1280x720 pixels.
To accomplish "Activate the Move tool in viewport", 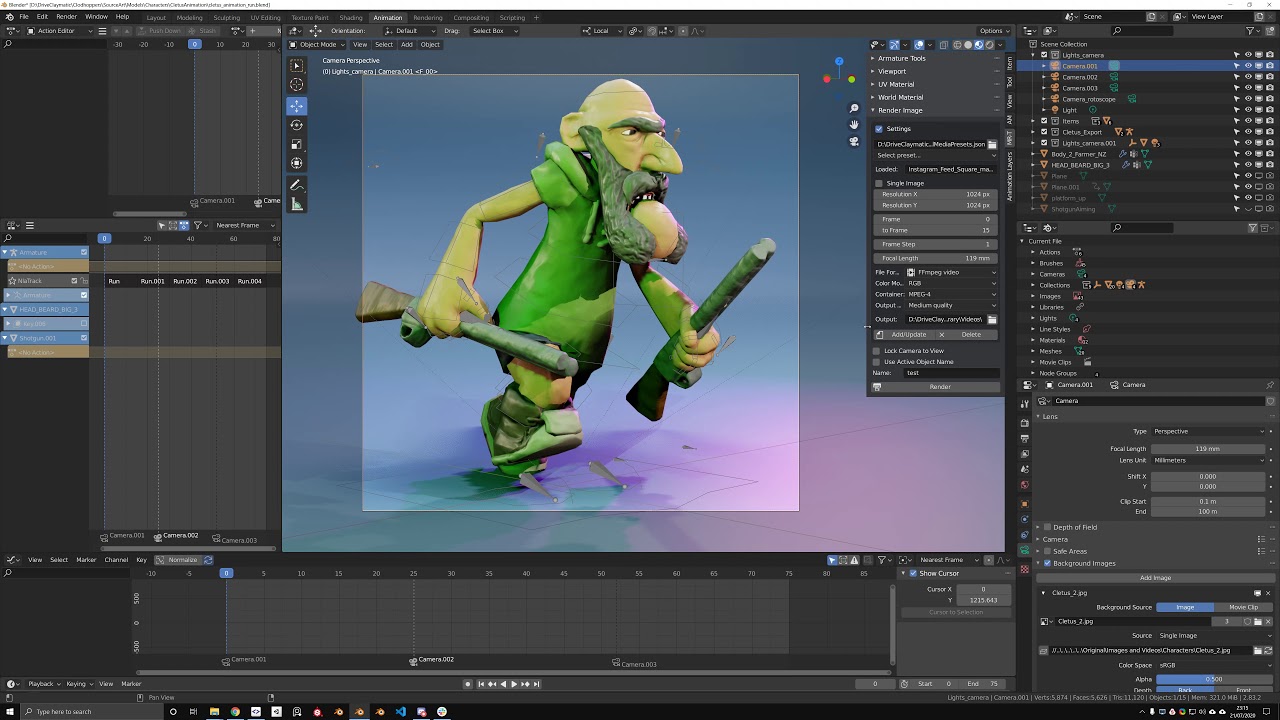I will pos(297,105).
